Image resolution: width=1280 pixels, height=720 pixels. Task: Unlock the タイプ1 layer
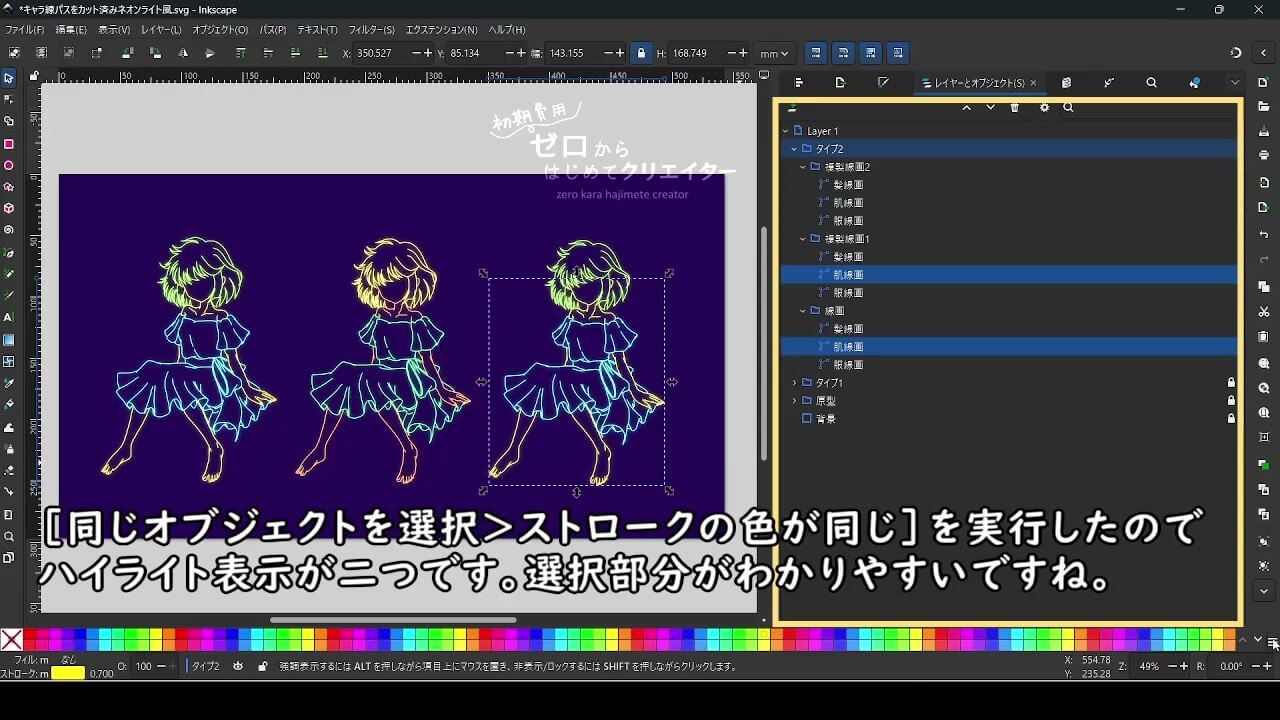click(x=1231, y=383)
